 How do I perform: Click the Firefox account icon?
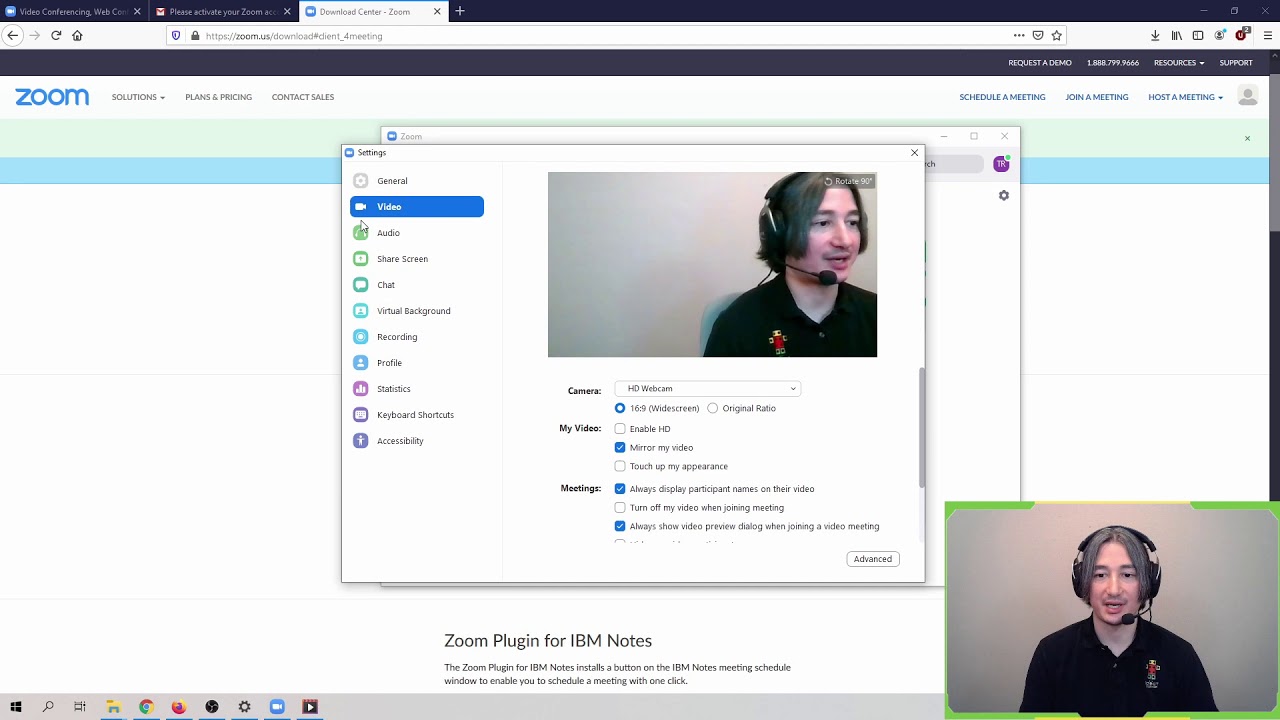(1220, 36)
